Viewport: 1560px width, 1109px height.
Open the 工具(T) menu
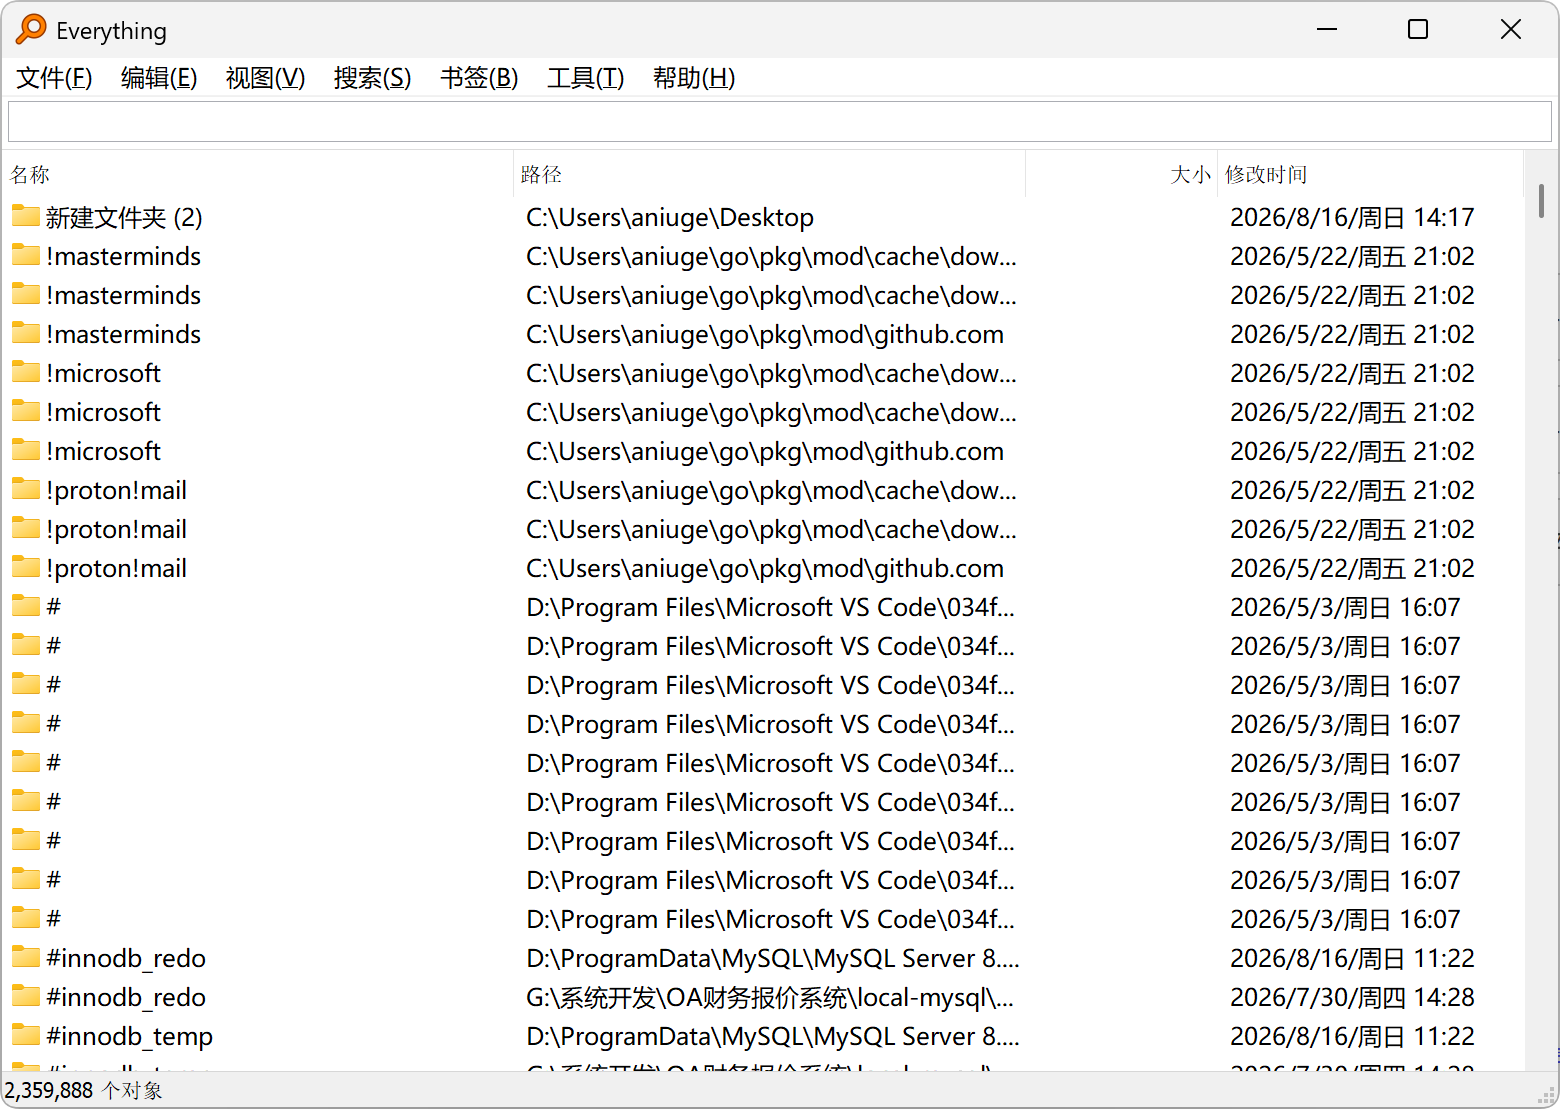[585, 78]
